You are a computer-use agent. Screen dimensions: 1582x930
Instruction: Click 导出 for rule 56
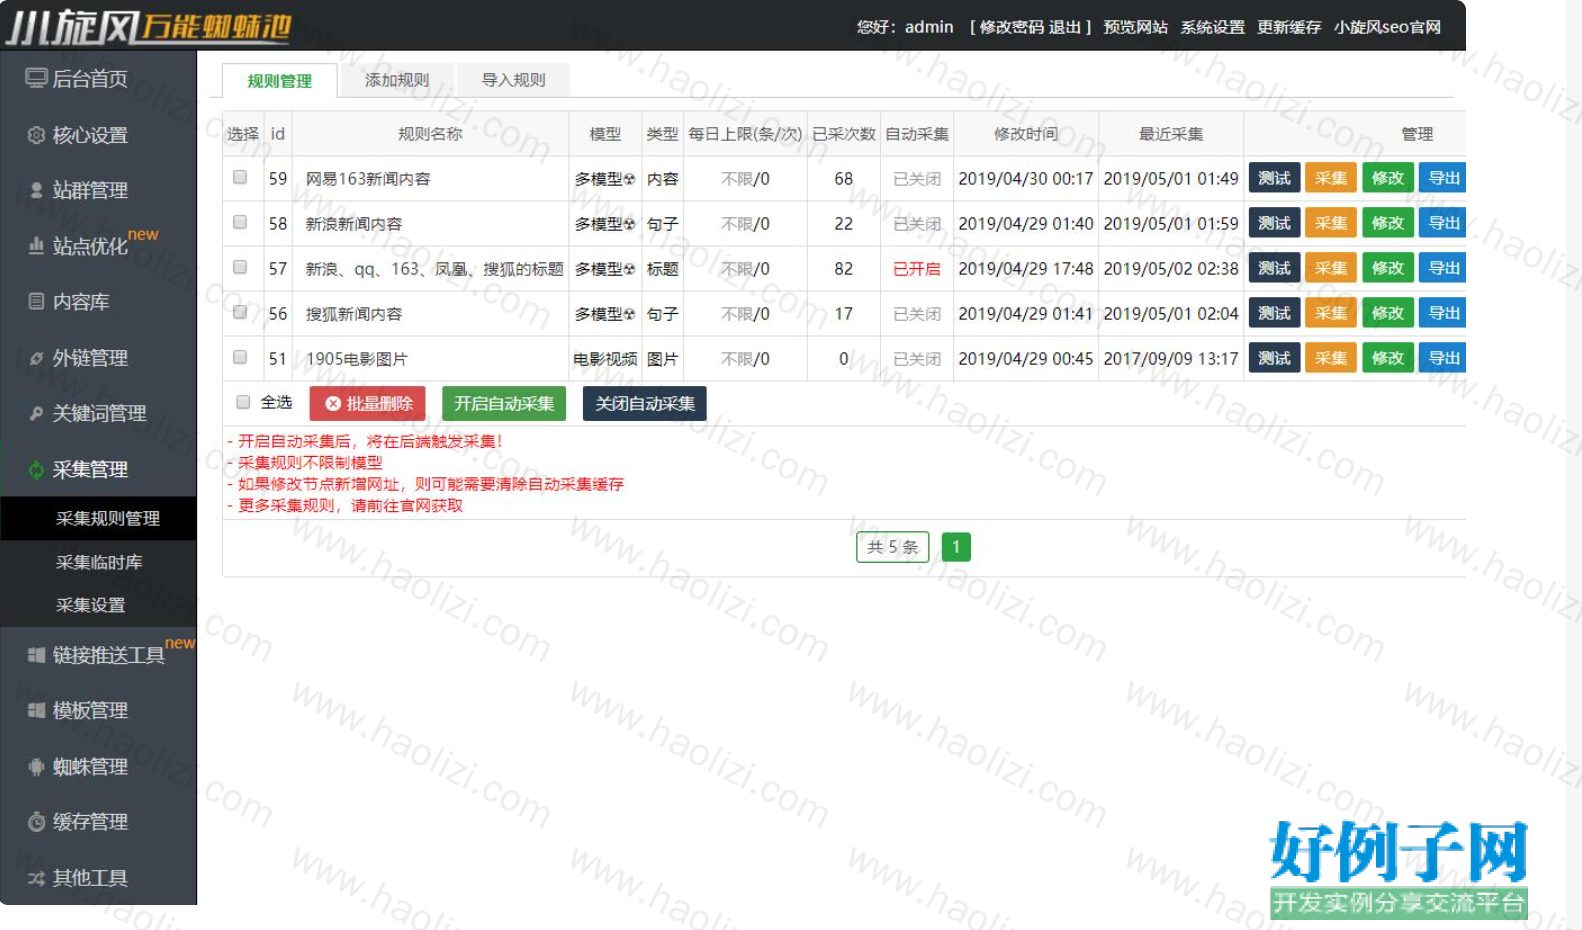click(1443, 313)
